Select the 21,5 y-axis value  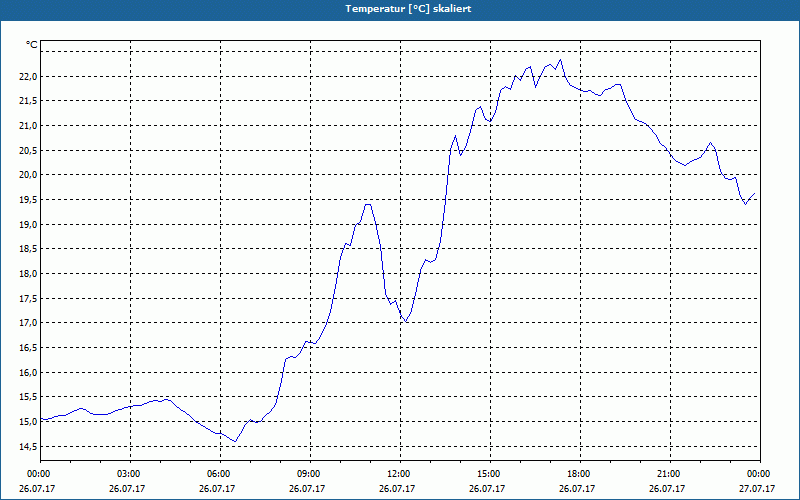[x=28, y=101]
